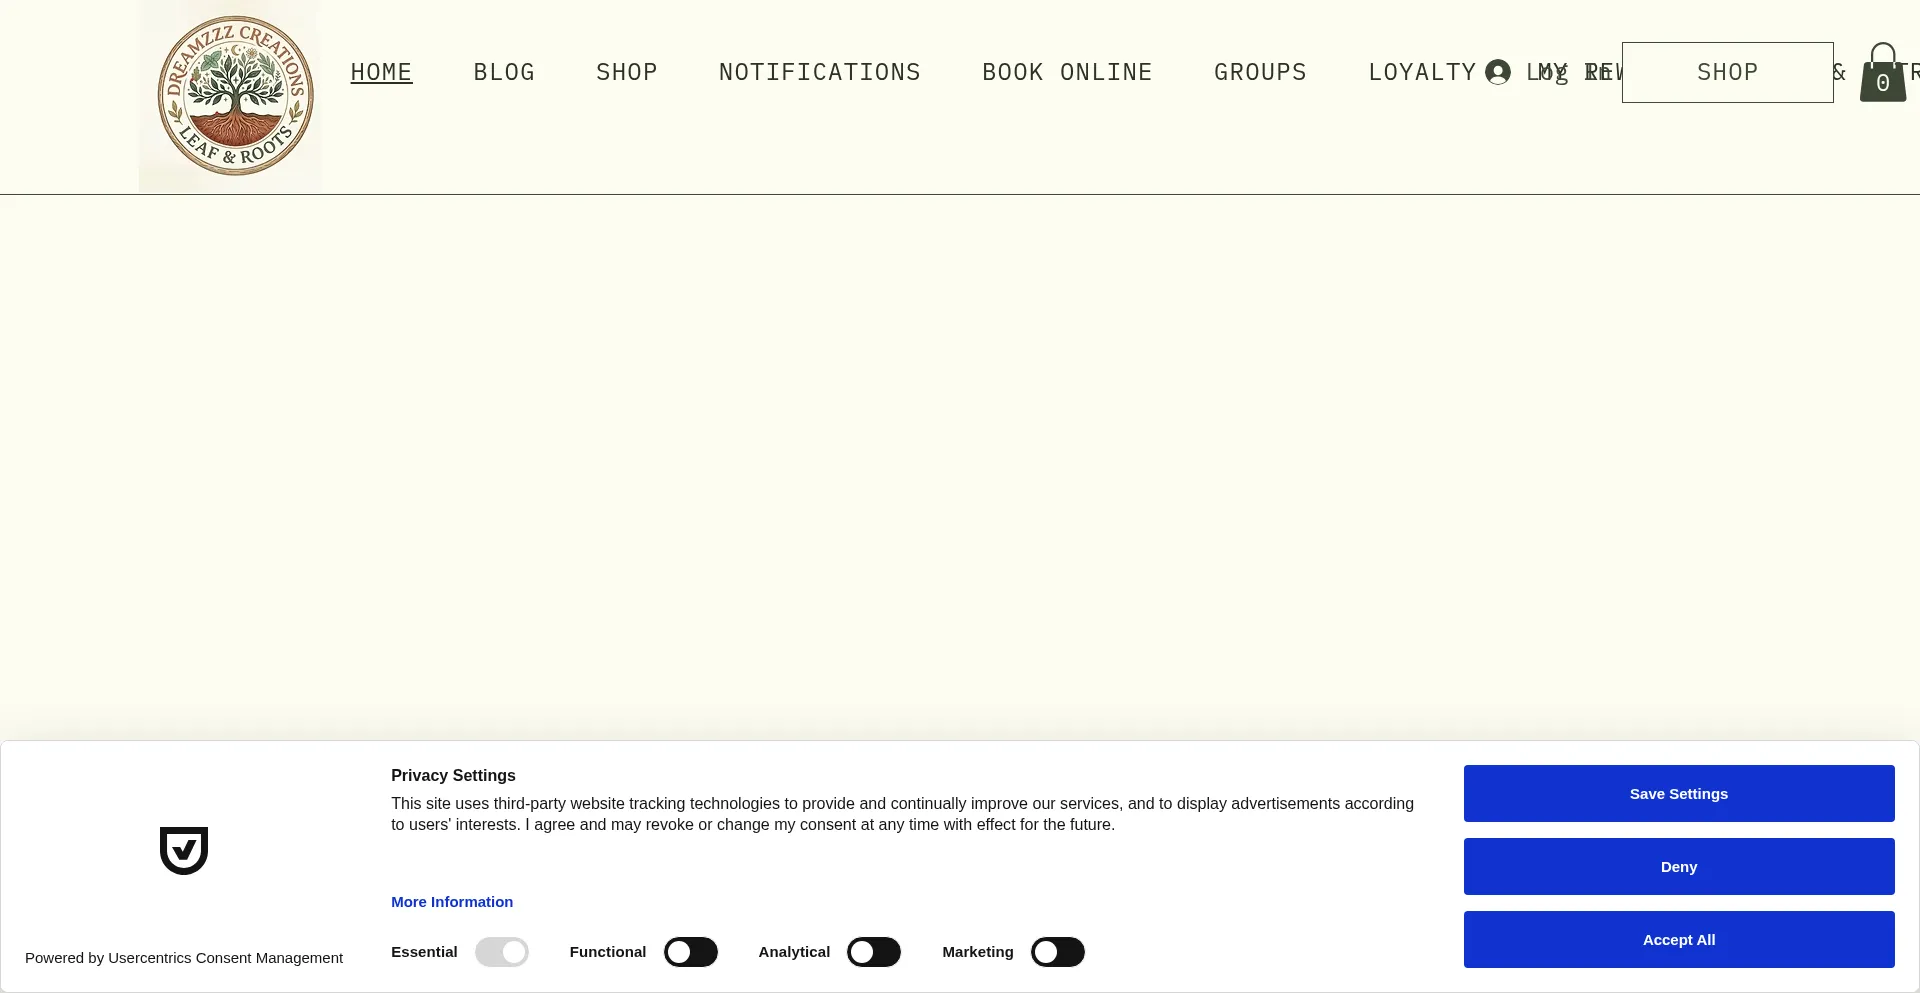Viewport: 1920px width, 993px height.
Task: Enable the Functional cookies toggle
Action: pyautogui.click(x=691, y=952)
